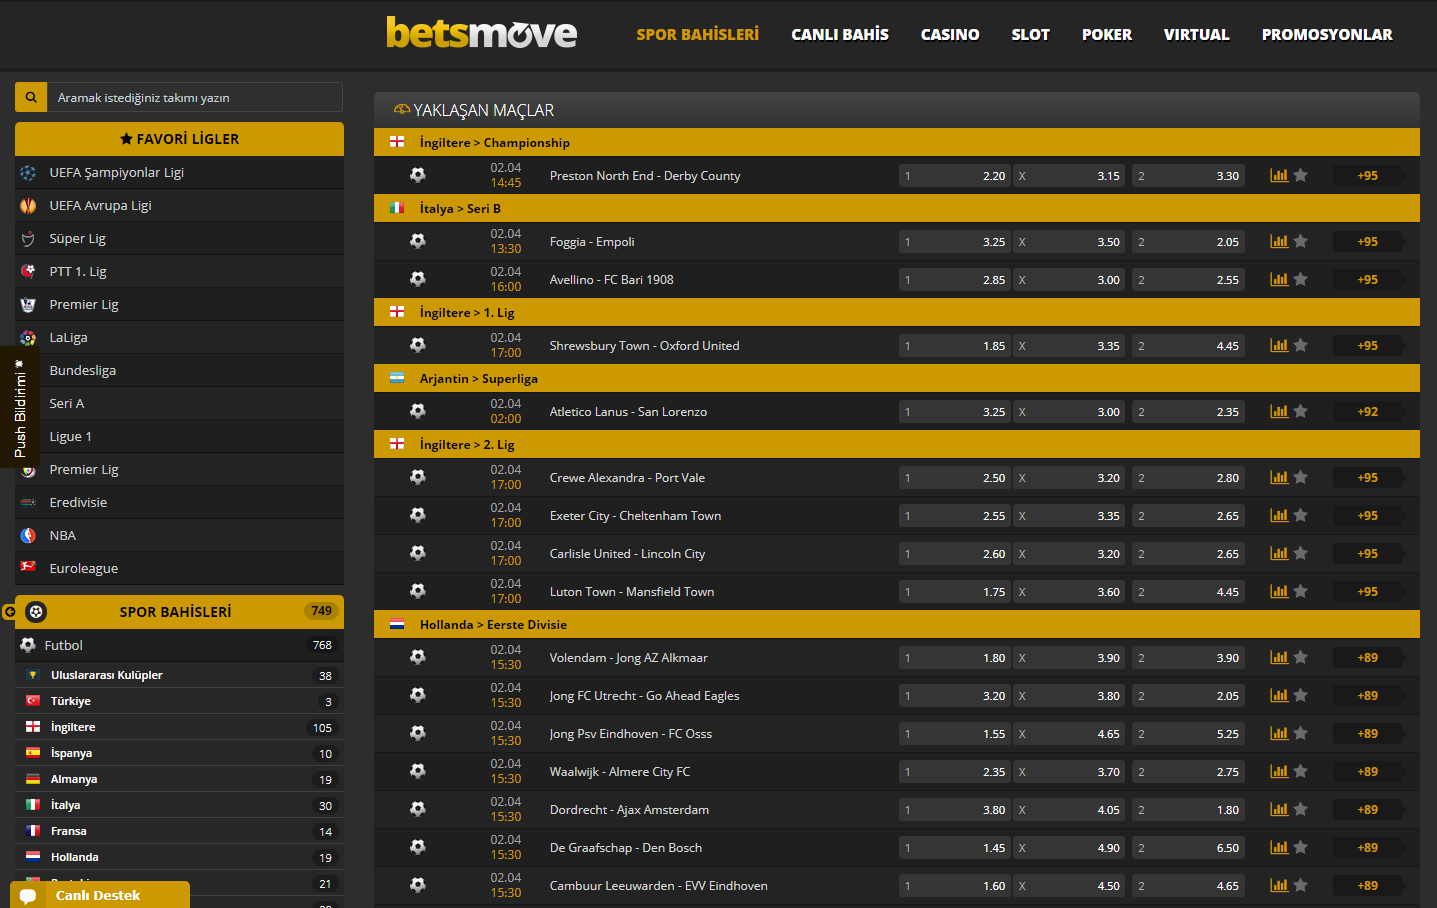1437x908 pixels.
Task: Star the Luton Town - Mansfield Town match
Action: pyautogui.click(x=1301, y=591)
